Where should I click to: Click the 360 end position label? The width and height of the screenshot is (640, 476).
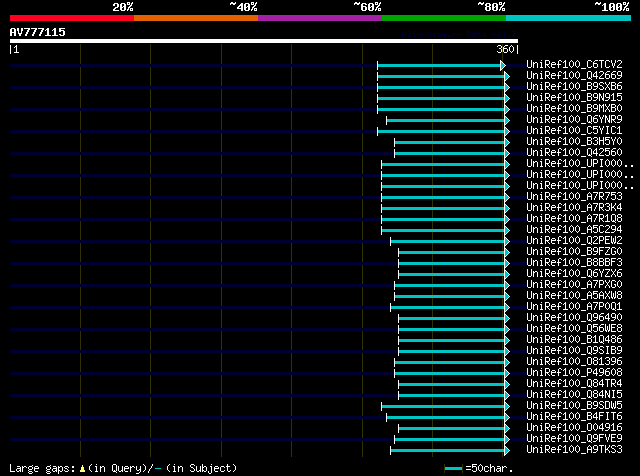pos(505,49)
